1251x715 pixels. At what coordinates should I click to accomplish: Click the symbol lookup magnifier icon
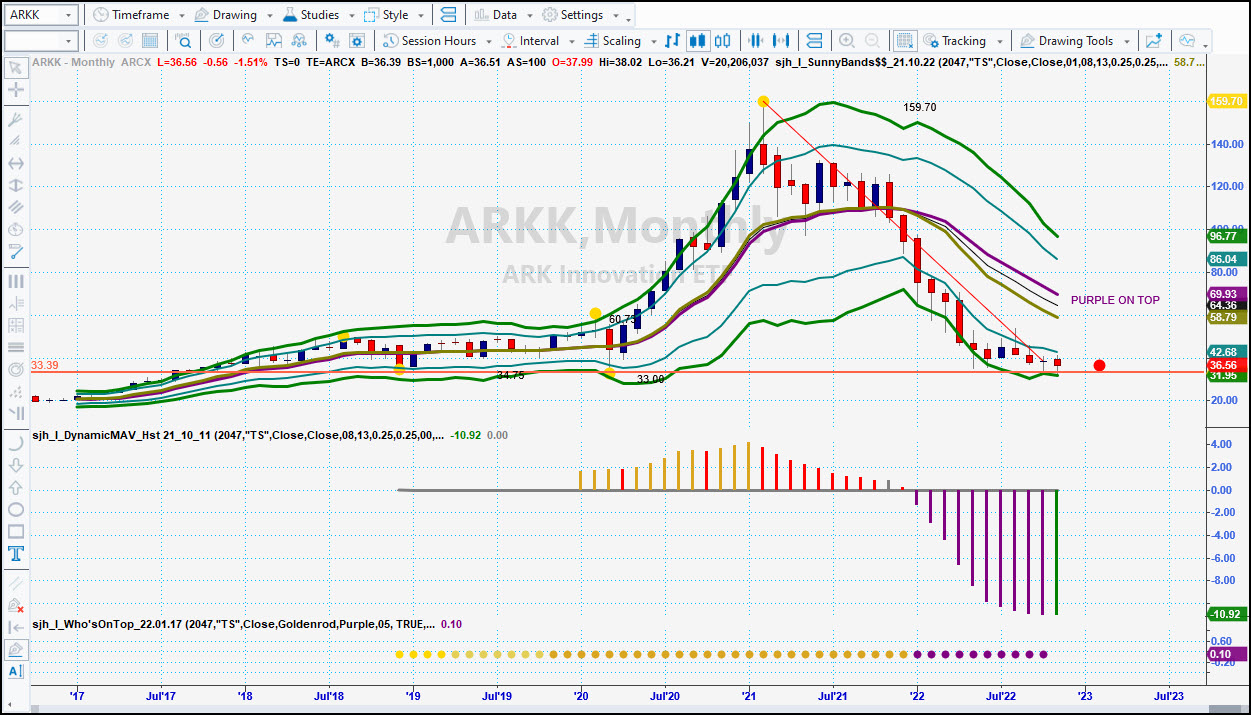(184, 41)
